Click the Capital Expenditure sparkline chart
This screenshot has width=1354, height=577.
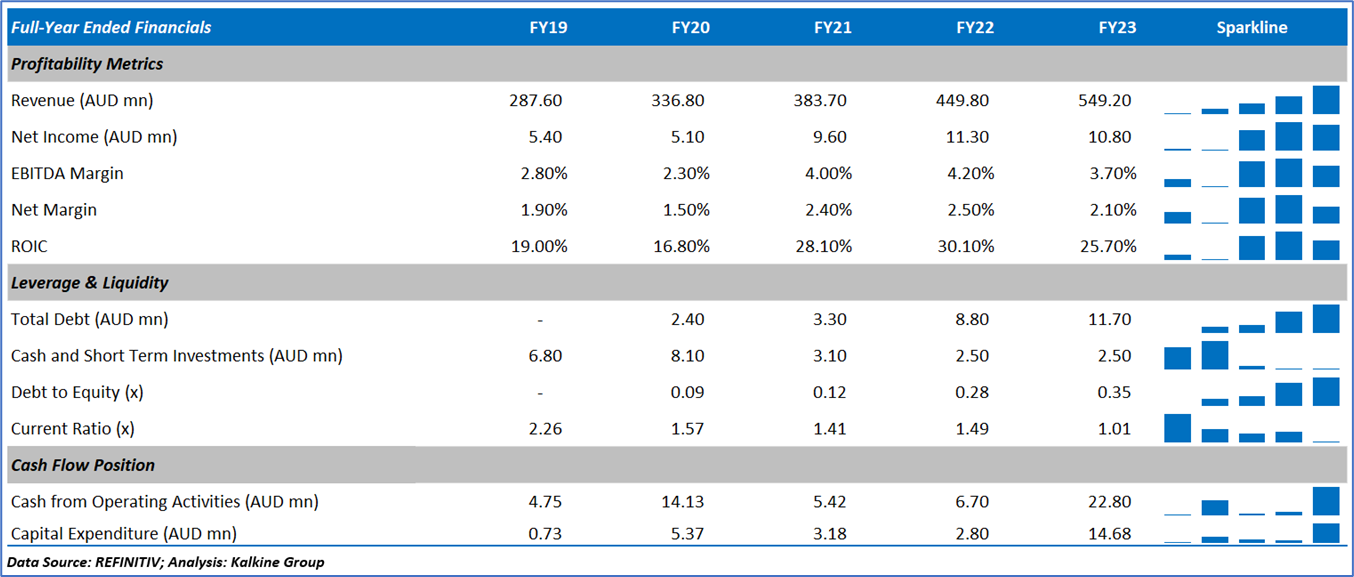(1251, 533)
